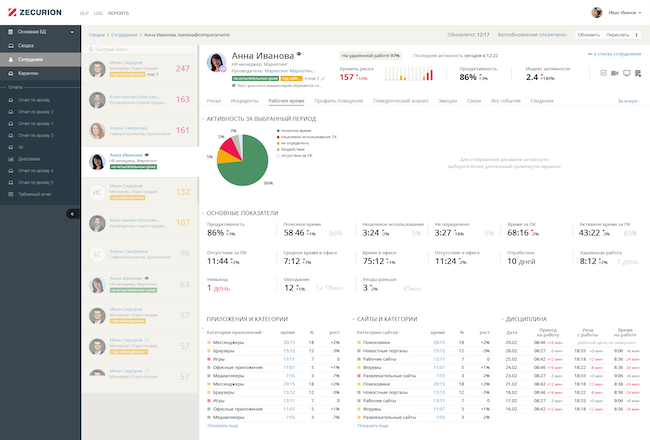
Task: Click the notes icon at far right of header
Action: 639,74
